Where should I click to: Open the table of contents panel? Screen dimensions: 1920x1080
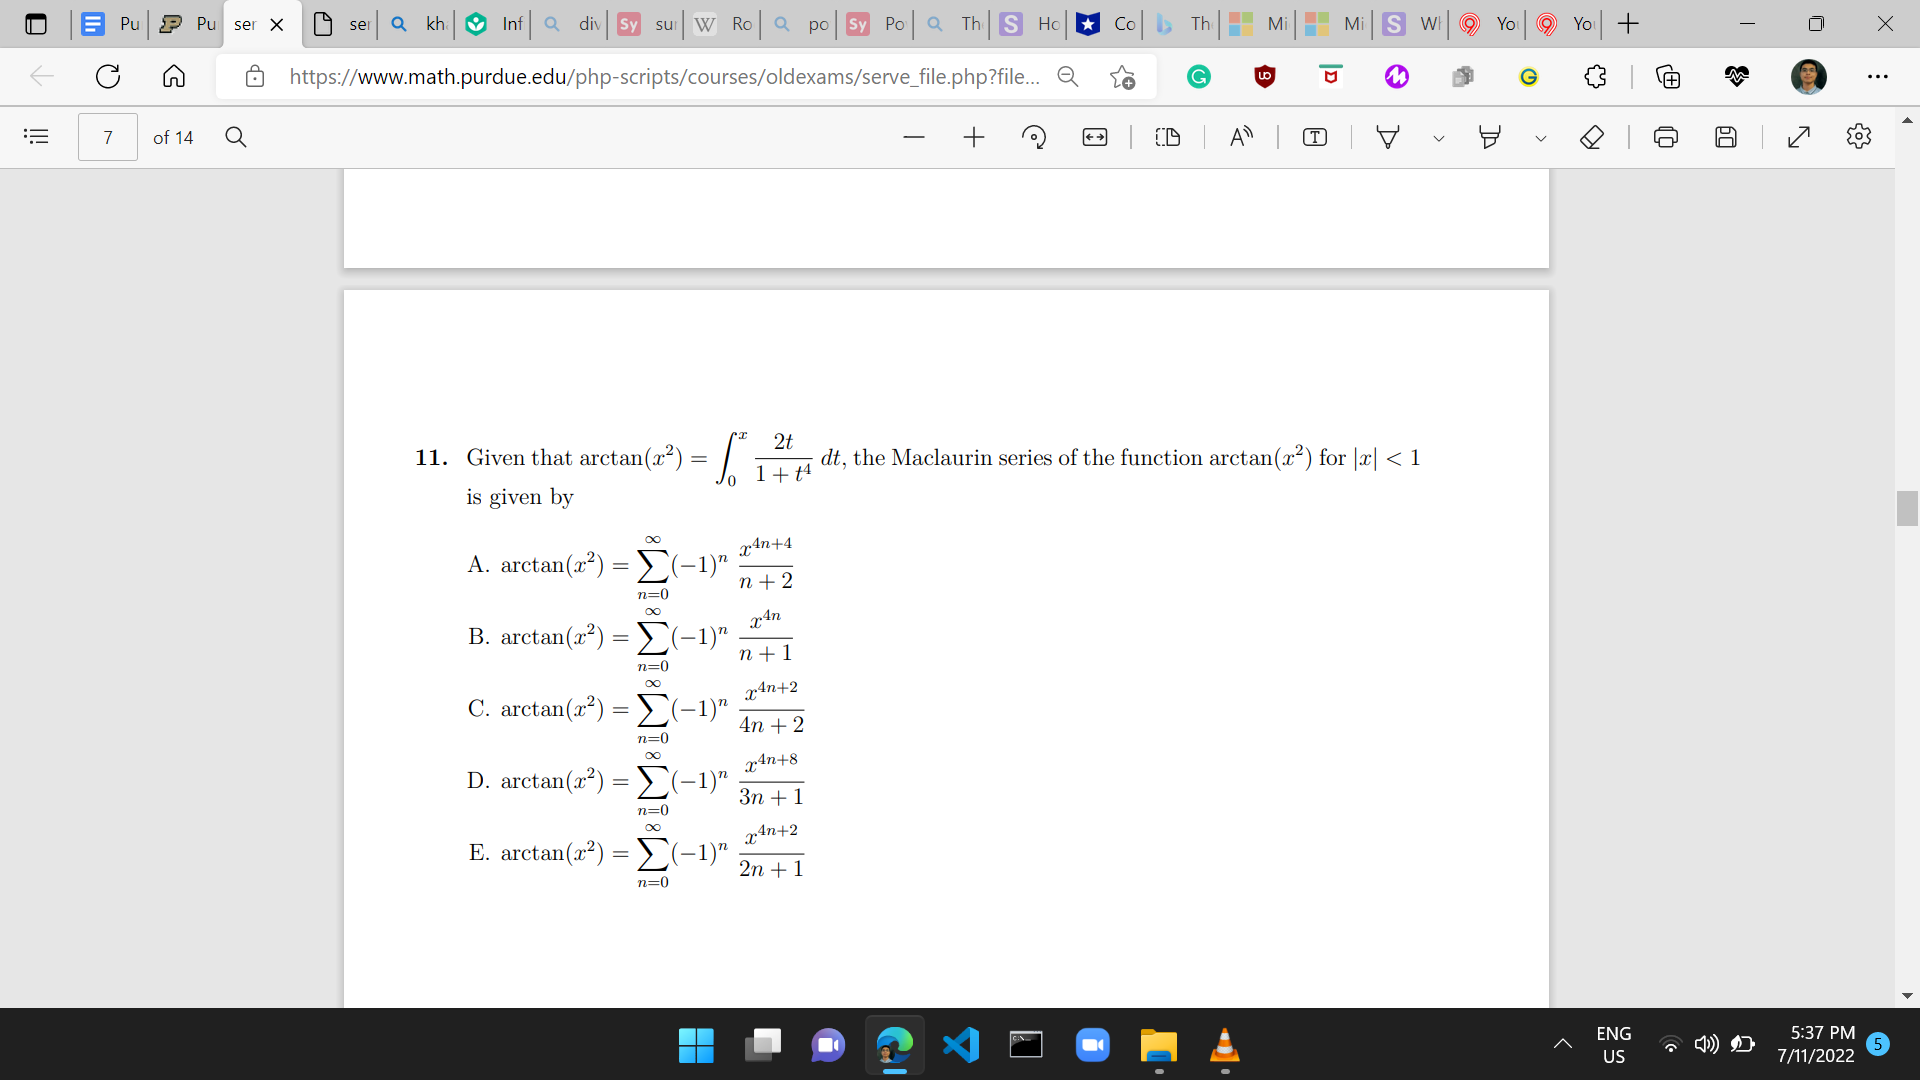coord(36,137)
